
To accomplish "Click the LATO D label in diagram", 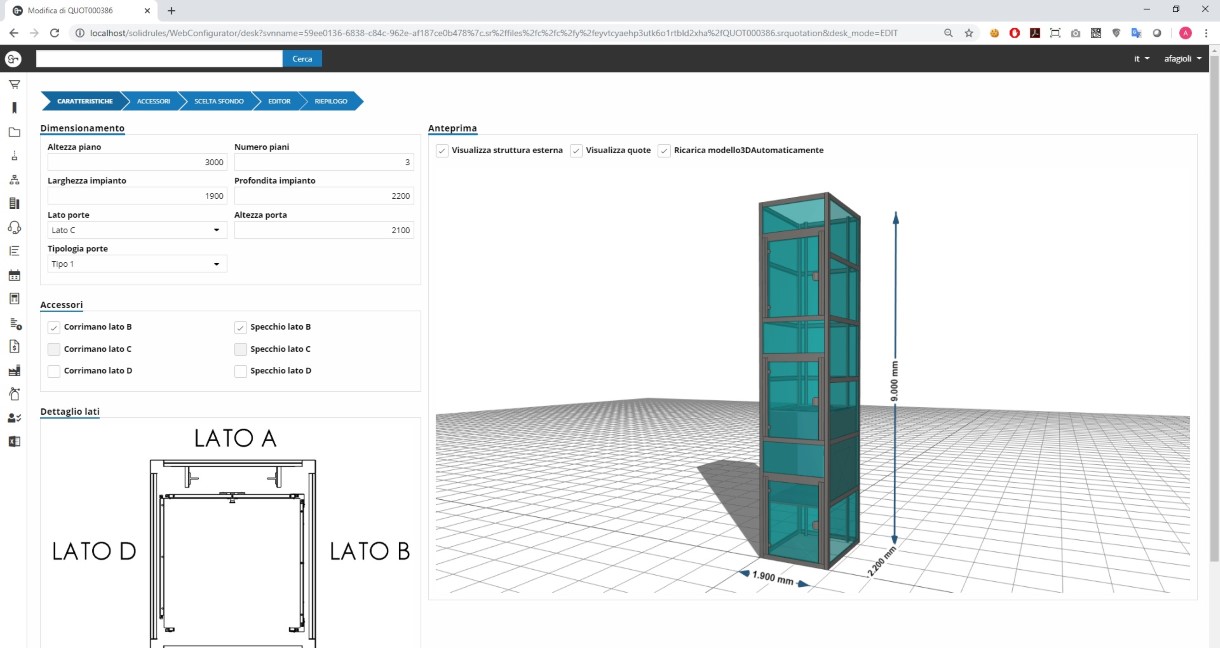I will click(94, 551).
